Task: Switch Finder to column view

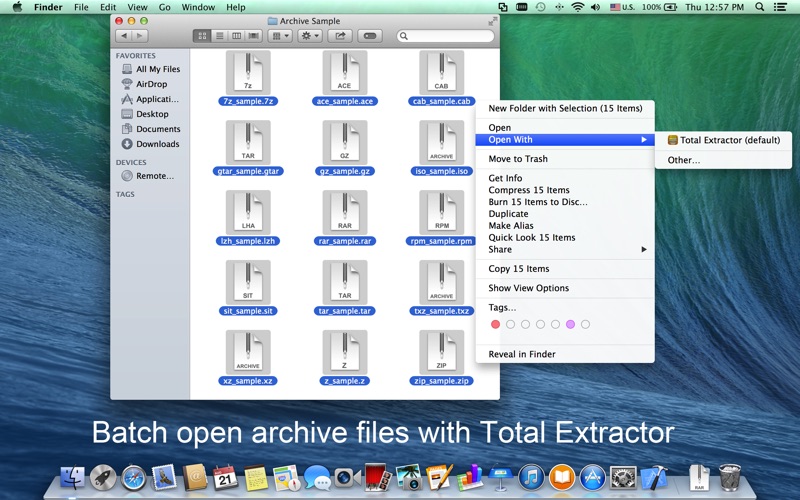Action: tap(236, 36)
